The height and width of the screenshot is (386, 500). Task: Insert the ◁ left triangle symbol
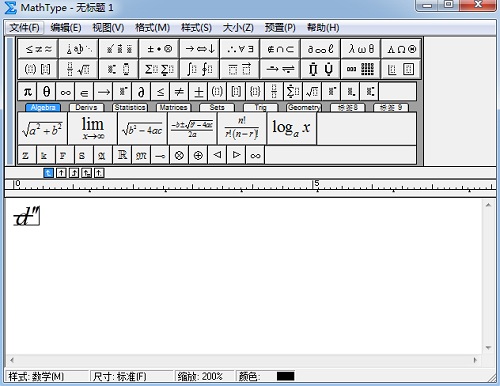click(x=217, y=155)
